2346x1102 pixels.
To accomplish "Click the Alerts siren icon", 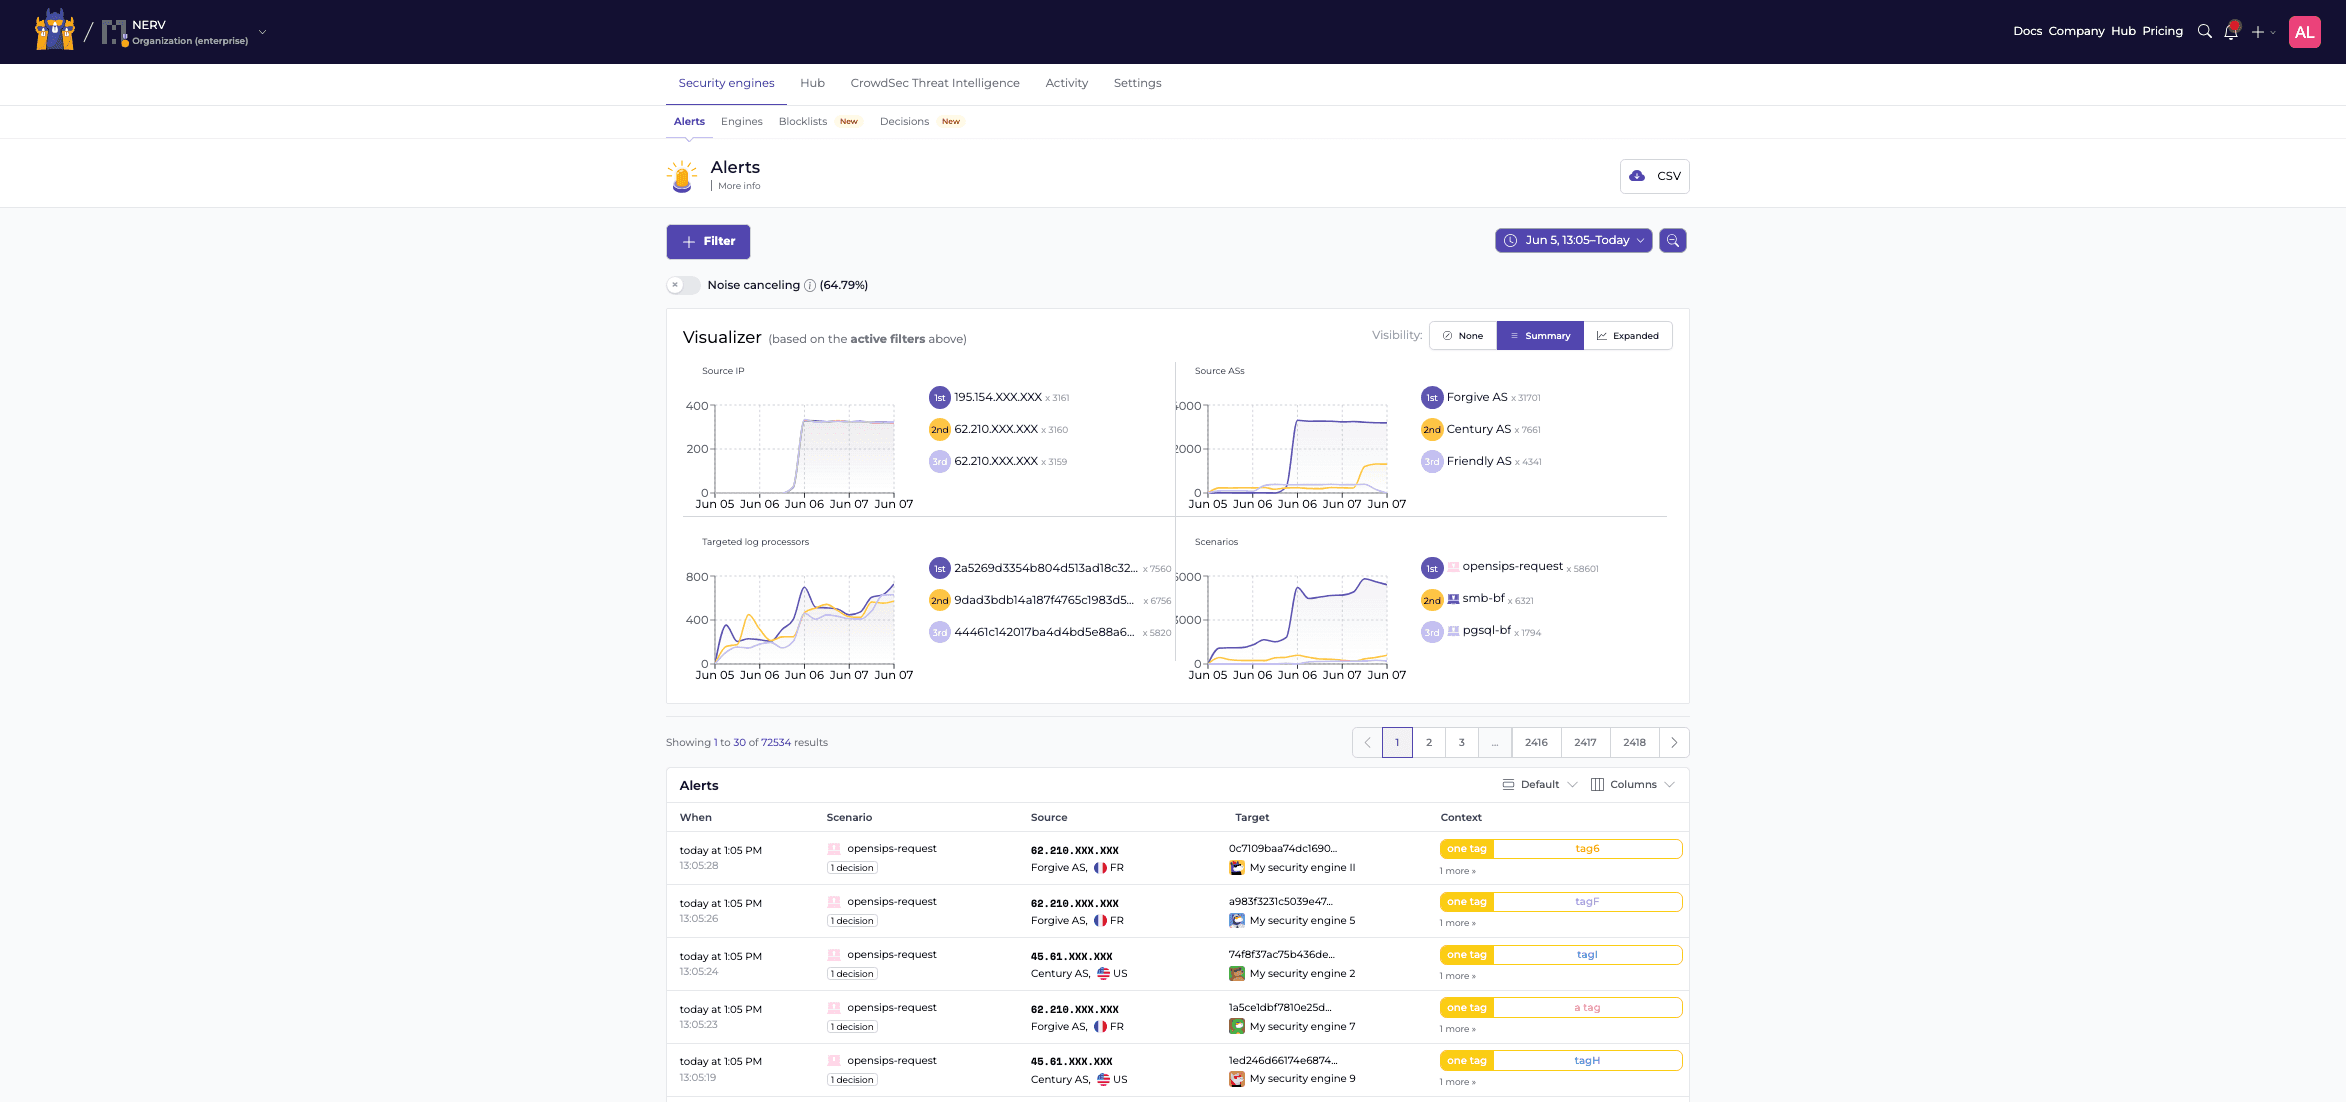I will (682, 176).
